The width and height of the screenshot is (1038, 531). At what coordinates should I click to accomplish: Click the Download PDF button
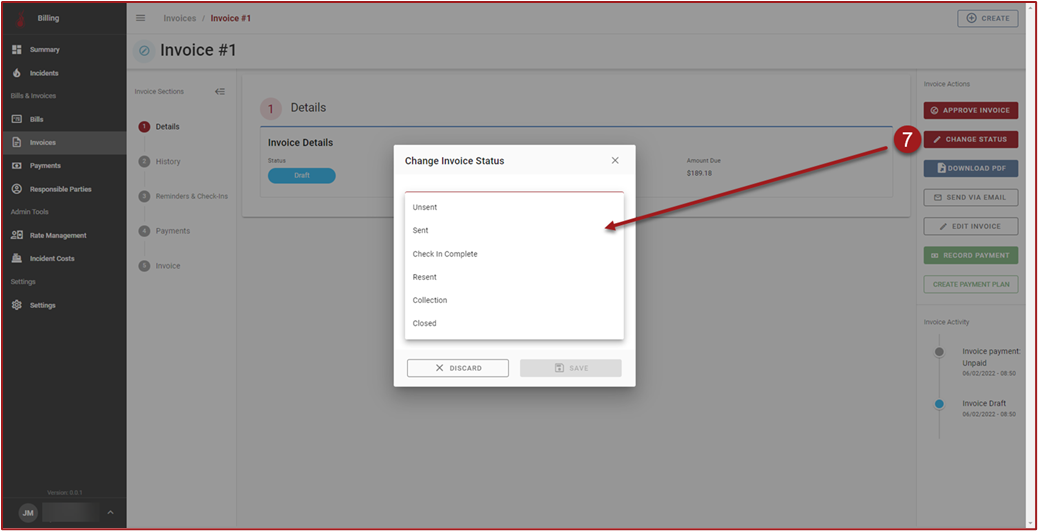coord(970,168)
